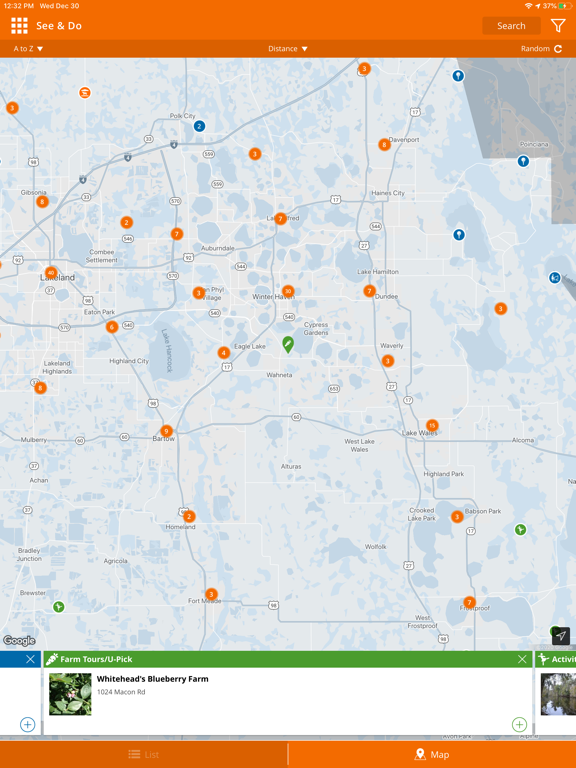Tap the orange restaurant marker in the map's top-left
Image resolution: width=576 pixels, height=768 pixels.
click(x=85, y=92)
